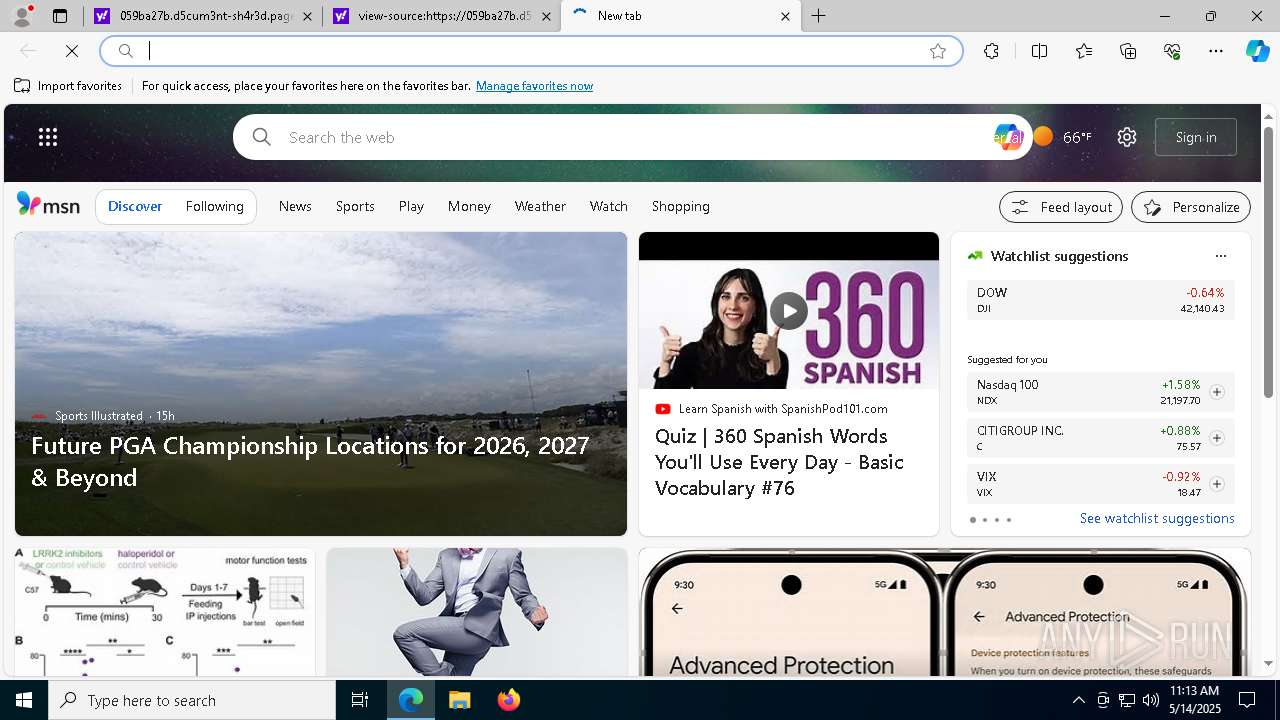1280x720 pixels.
Task: Click Import favorites button
Action: coord(68,86)
